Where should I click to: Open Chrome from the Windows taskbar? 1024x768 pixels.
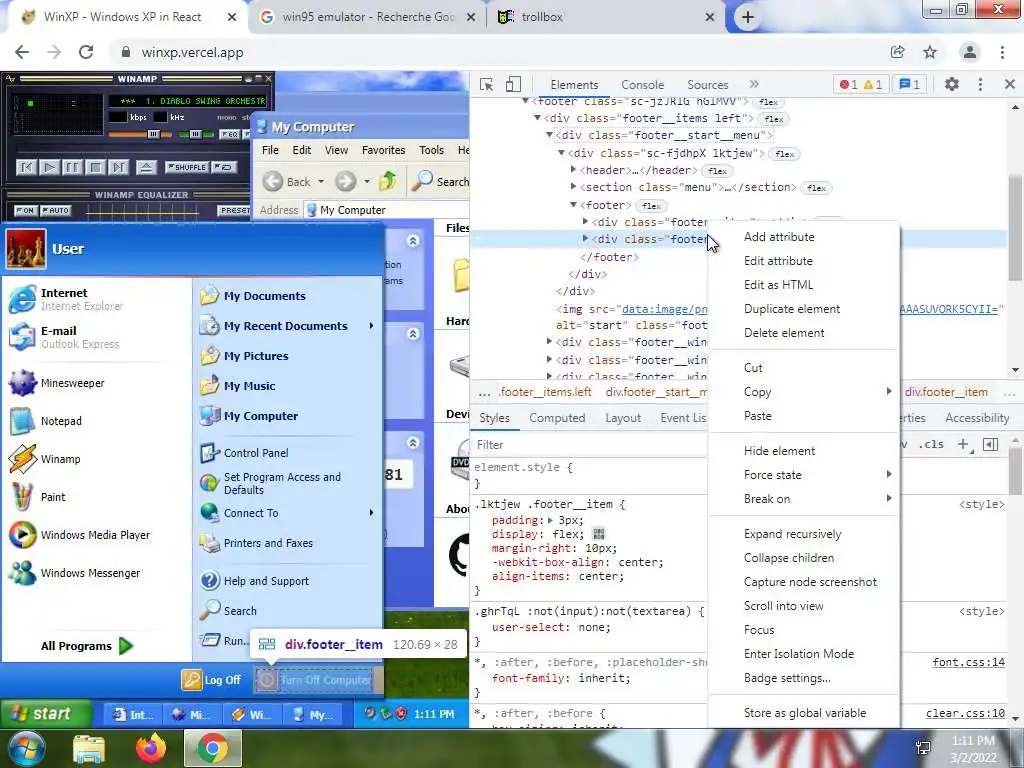point(213,748)
